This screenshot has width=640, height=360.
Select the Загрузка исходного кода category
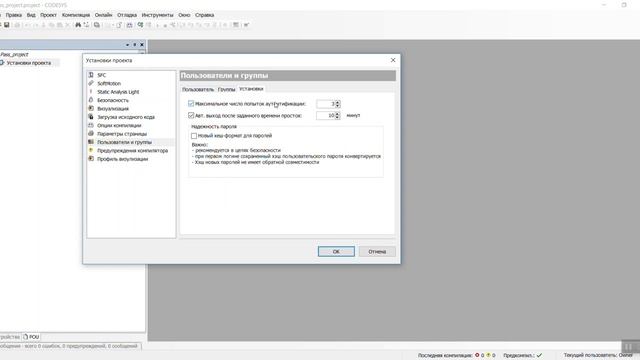(x=126, y=117)
